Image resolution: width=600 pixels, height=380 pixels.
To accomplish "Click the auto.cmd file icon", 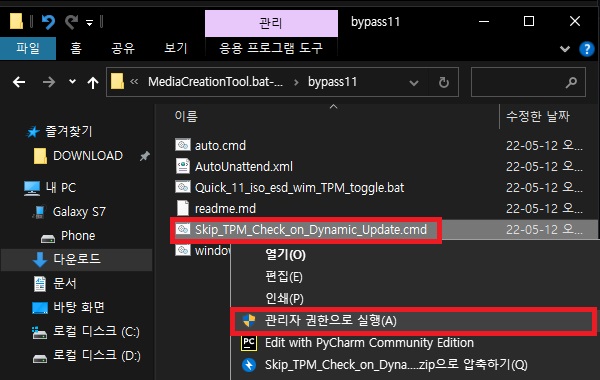I will pyautogui.click(x=183, y=145).
